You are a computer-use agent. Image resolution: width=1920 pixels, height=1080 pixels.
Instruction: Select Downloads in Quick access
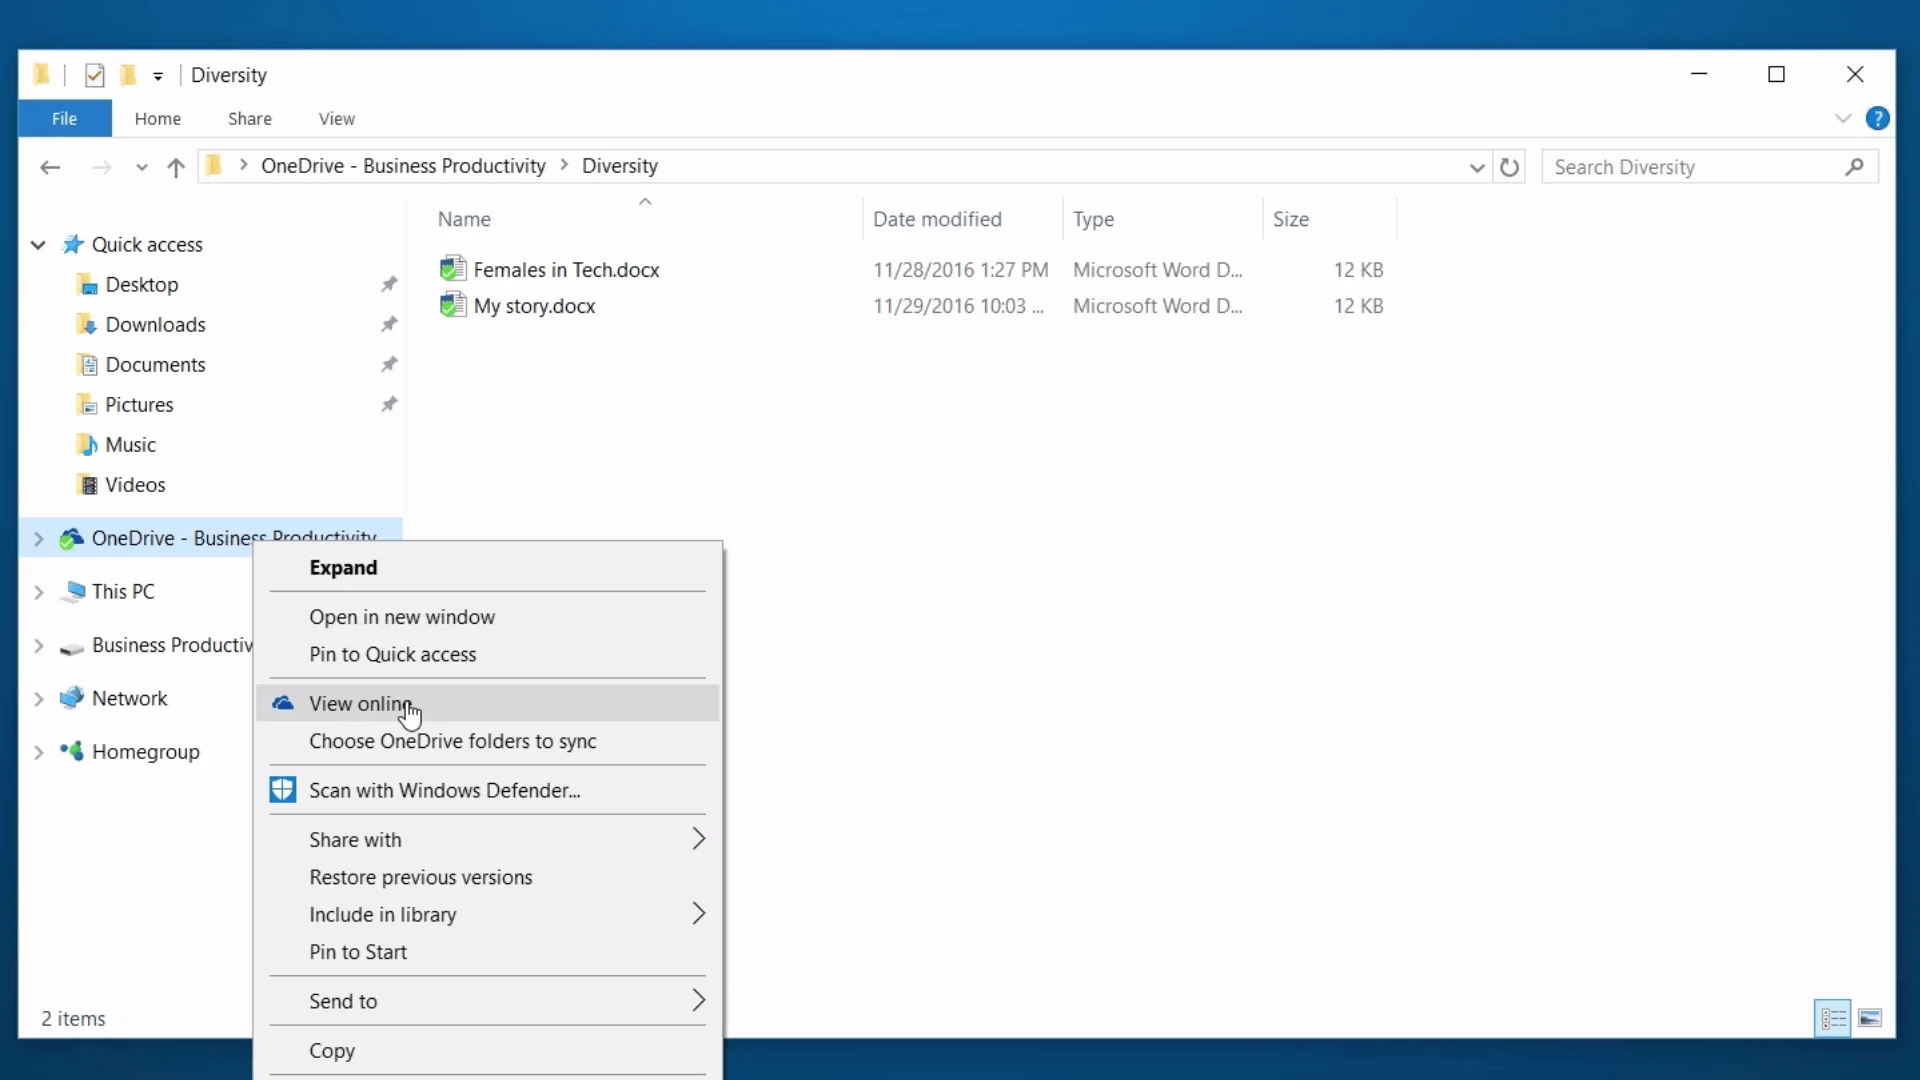[x=155, y=324]
